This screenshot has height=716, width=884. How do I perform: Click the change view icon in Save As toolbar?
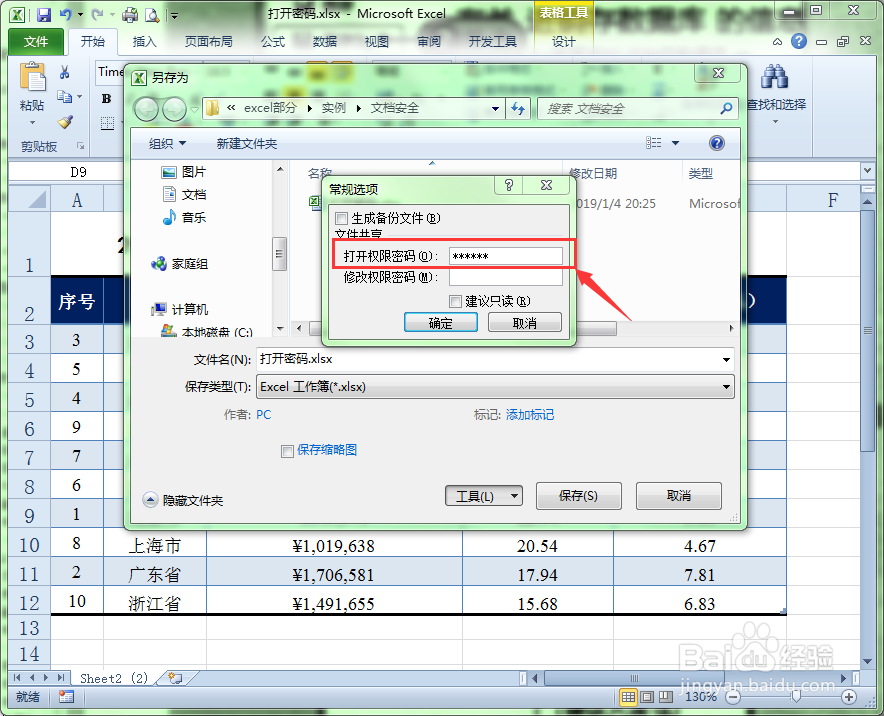tap(655, 142)
